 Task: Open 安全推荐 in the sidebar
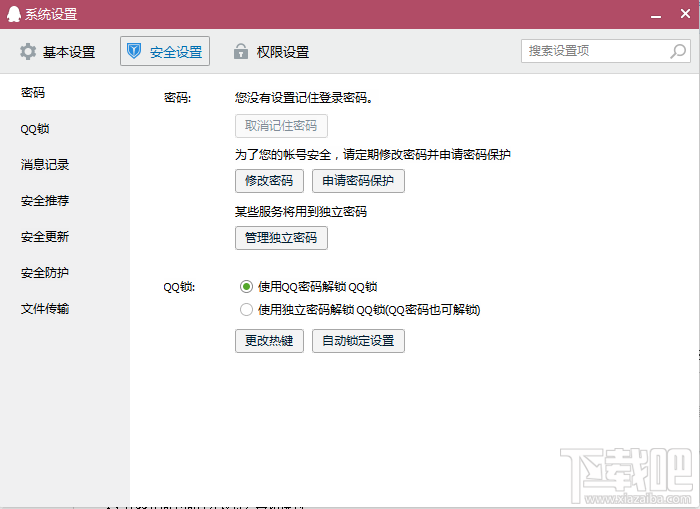pyautogui.click(x=65, y=201)
